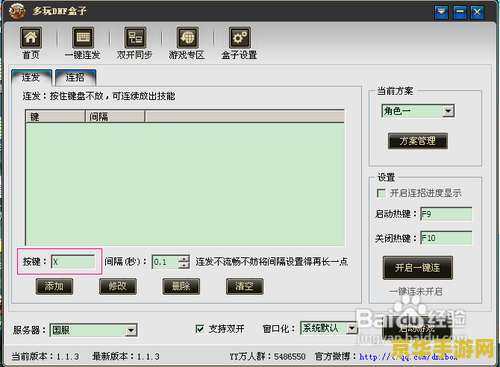Screen dimensions: 500x367
Task: Click the 最新版本：1.1.3 text
Action: click(126, 356)
